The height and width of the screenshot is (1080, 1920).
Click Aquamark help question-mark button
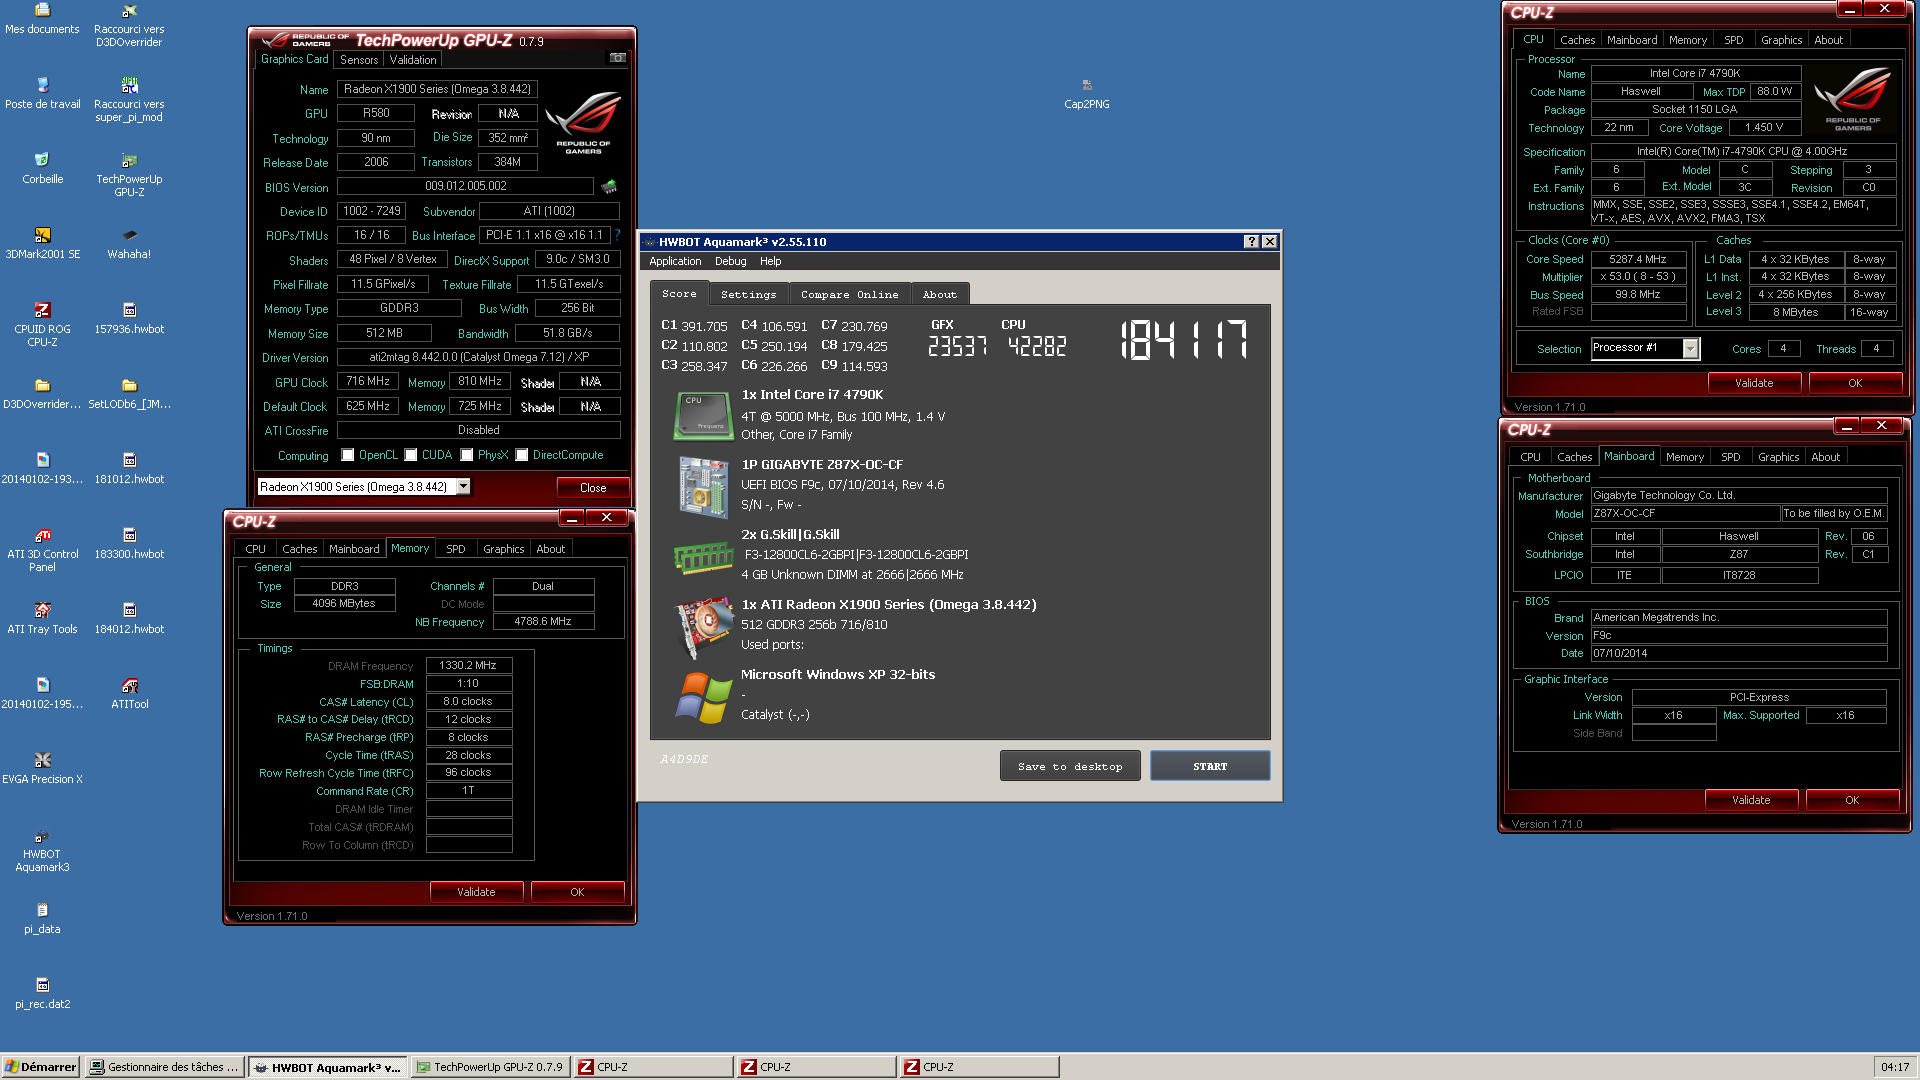(x=1251, y=242)
